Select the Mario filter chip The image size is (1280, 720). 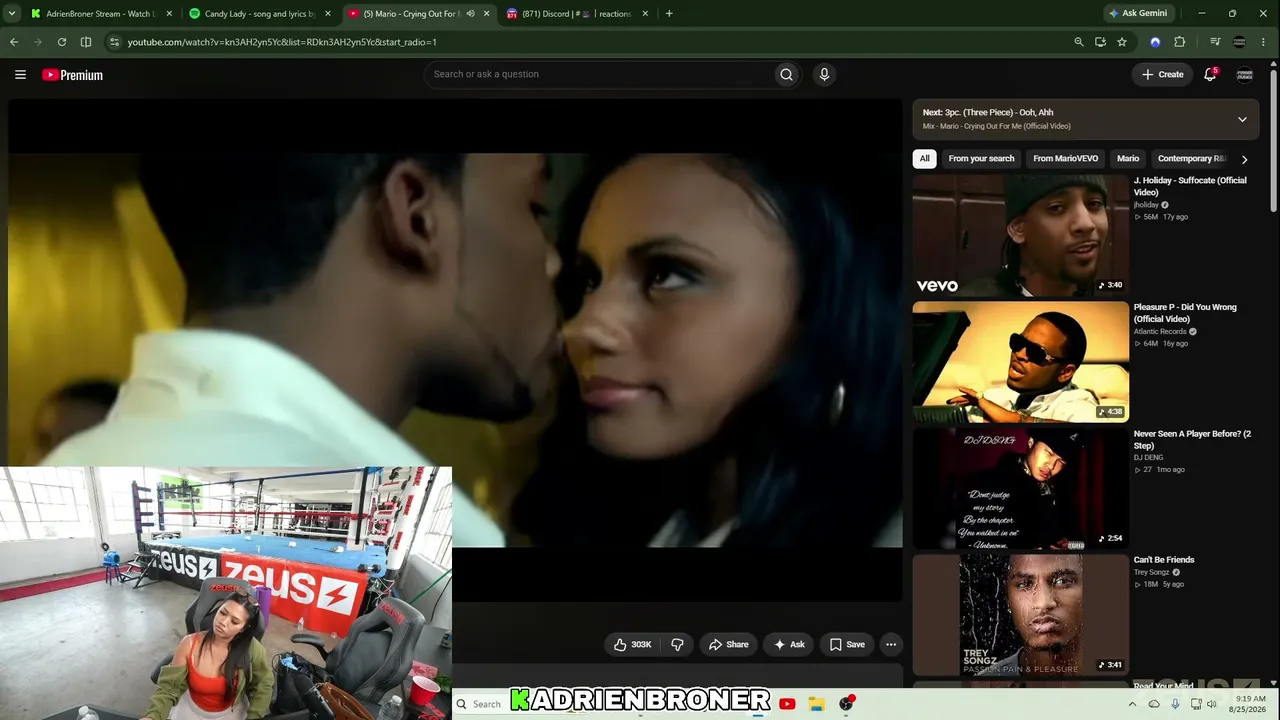(1128, 159)
